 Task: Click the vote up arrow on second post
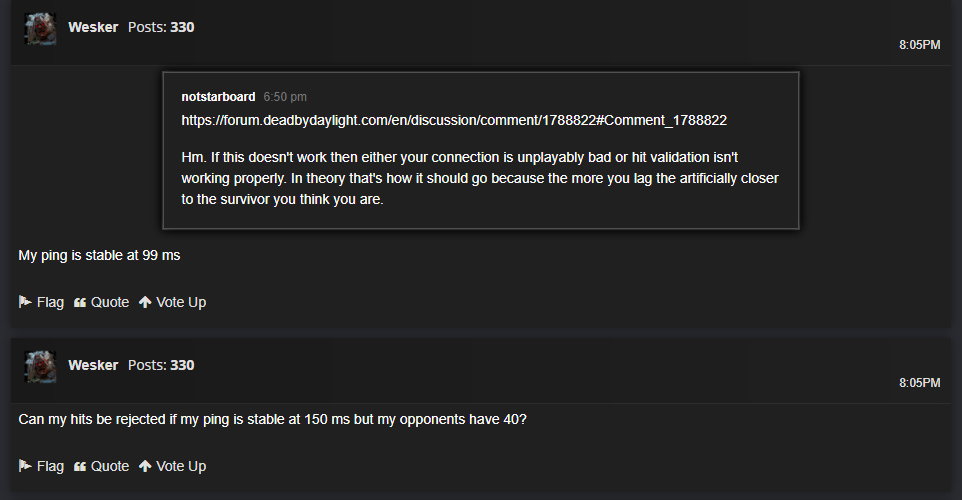pyautogui.click(x=145, y=466)
